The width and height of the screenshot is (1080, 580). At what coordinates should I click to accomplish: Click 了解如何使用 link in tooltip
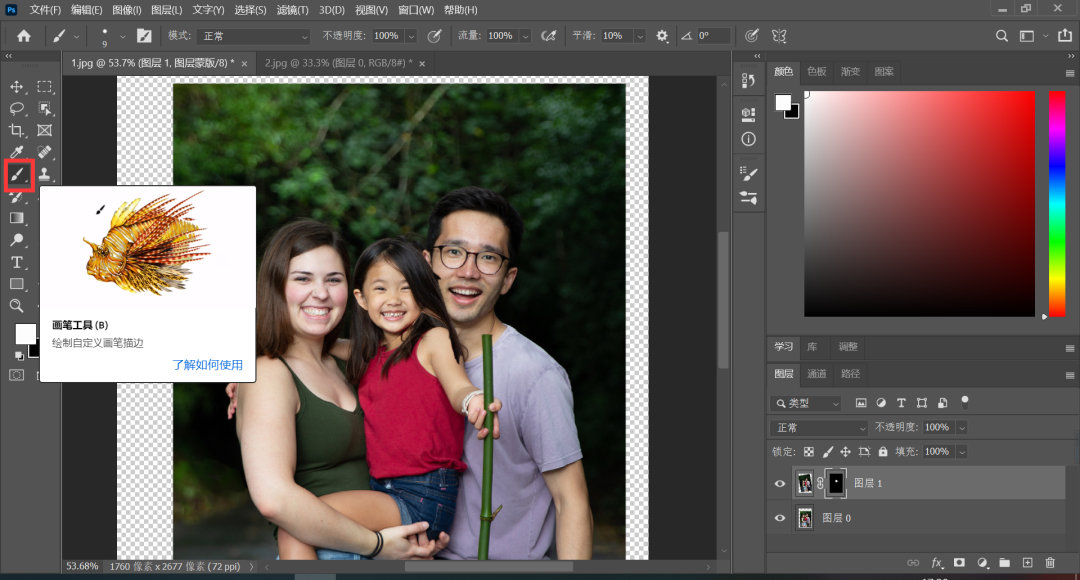pos(207,364)
